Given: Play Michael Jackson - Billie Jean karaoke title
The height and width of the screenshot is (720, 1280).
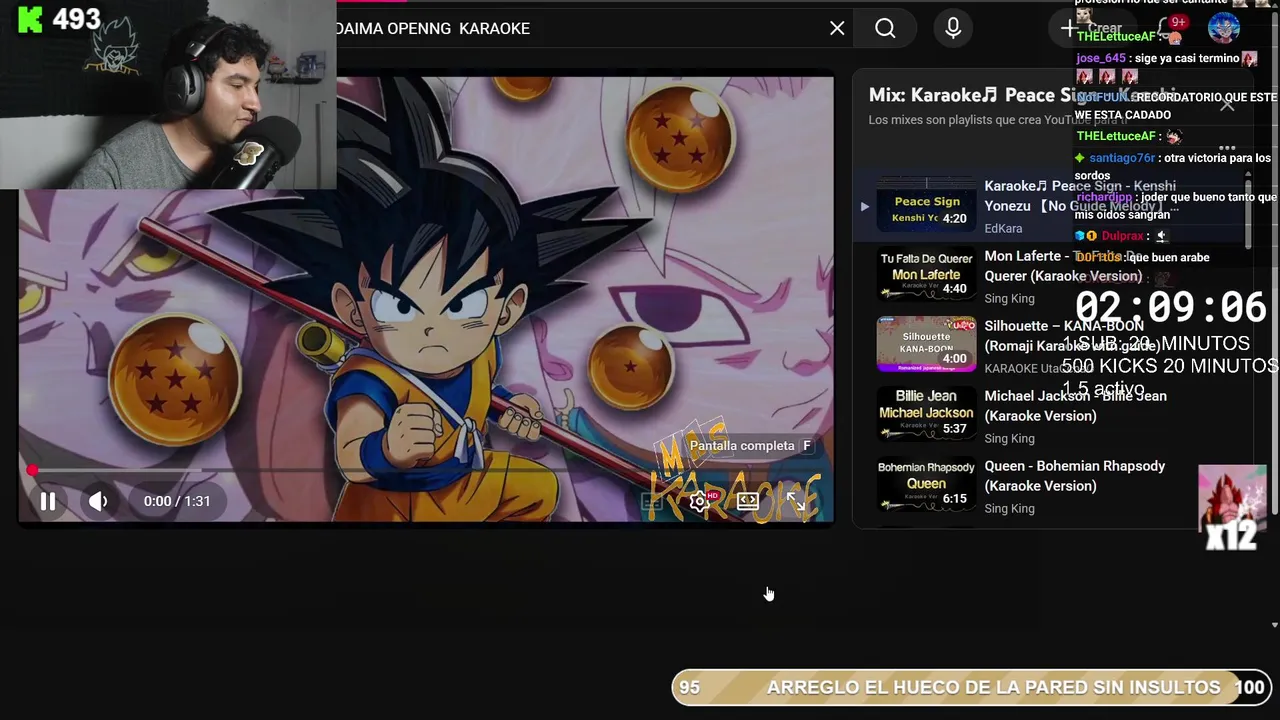Looking at the screenshot, I should point(1075,406).
